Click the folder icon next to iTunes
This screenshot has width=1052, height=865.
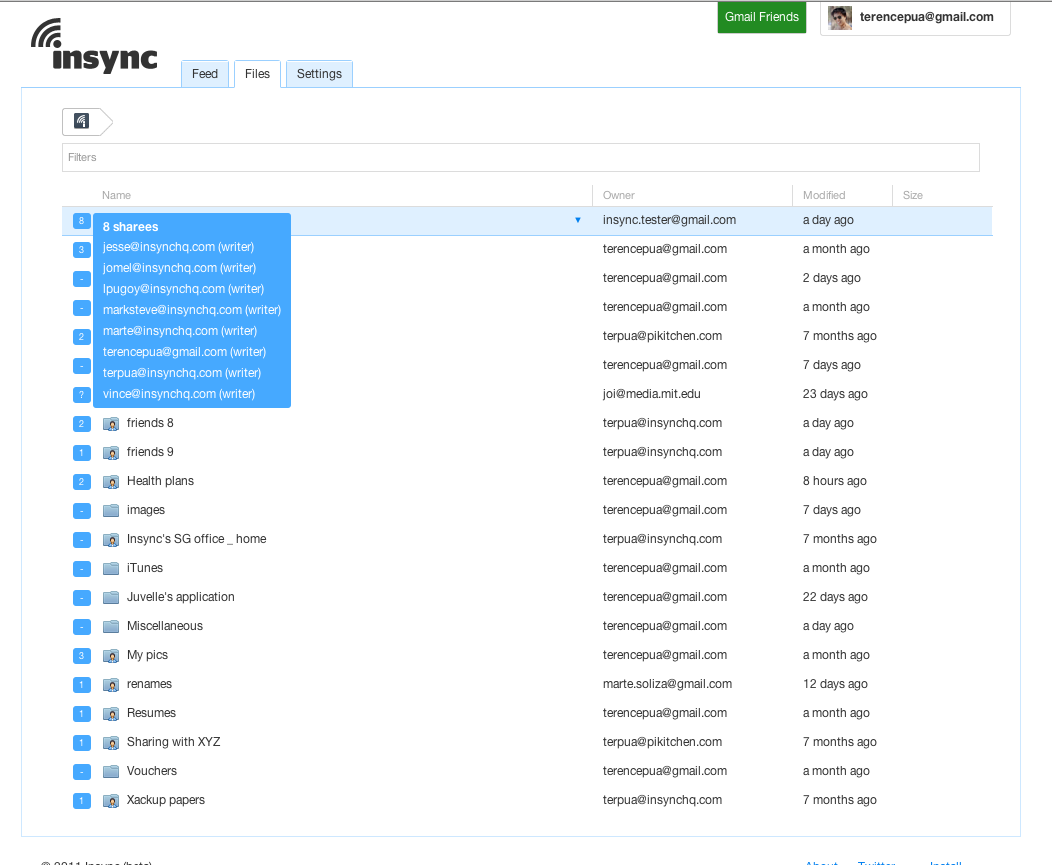[x=111, y=569]
